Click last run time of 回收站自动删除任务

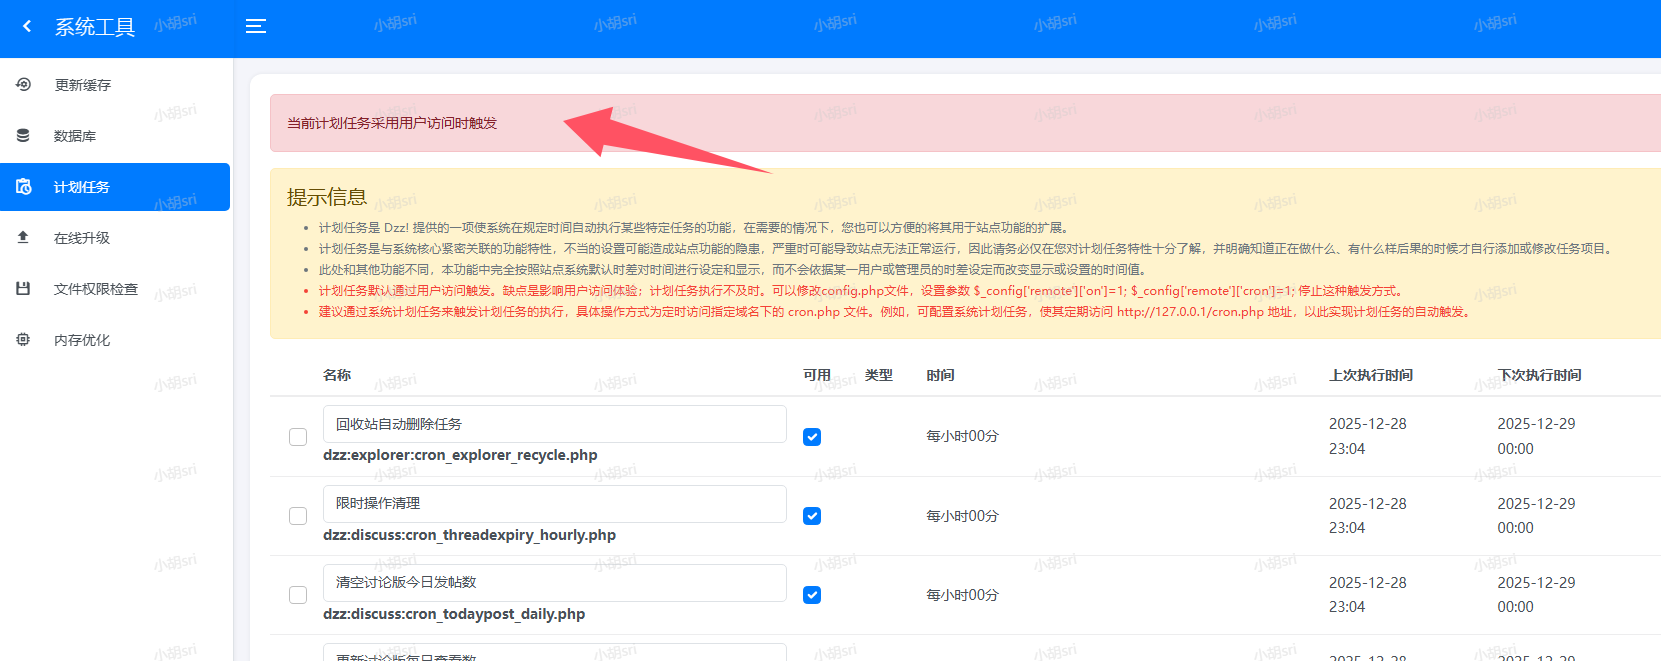pos(1368,436)
